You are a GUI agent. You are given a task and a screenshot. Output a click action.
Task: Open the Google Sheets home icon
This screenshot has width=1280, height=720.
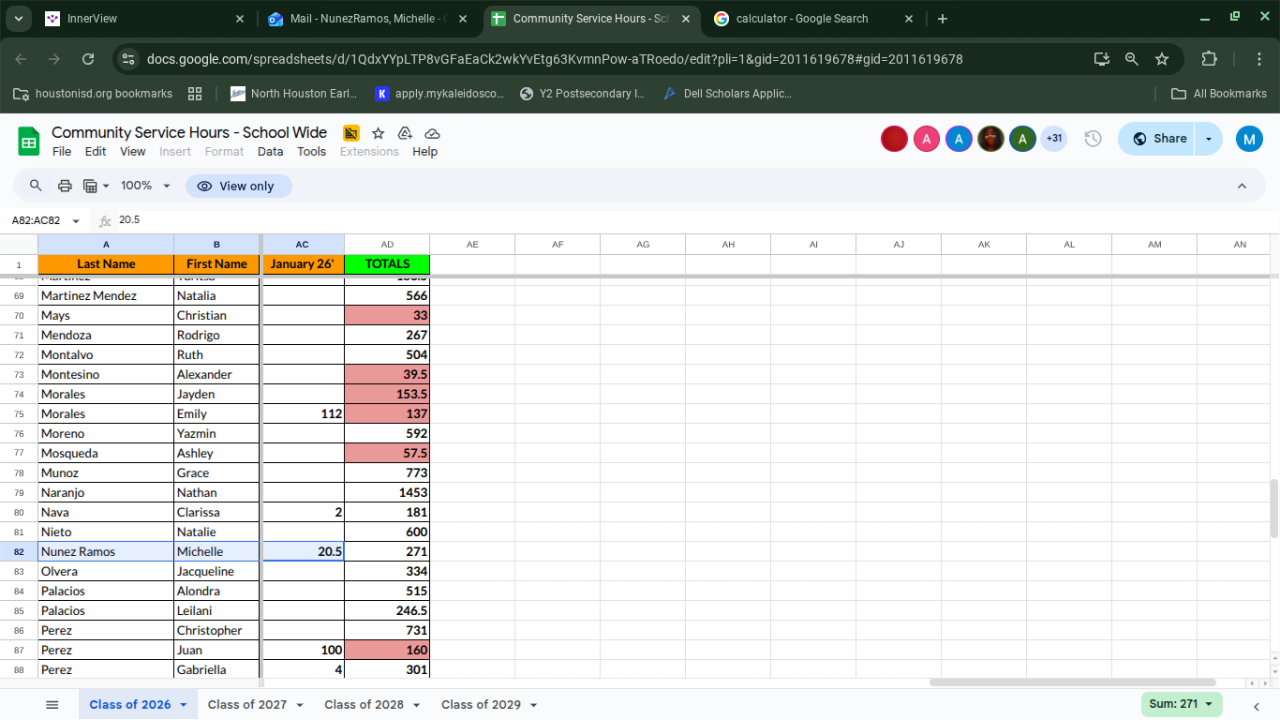click(x=29, y=141)
